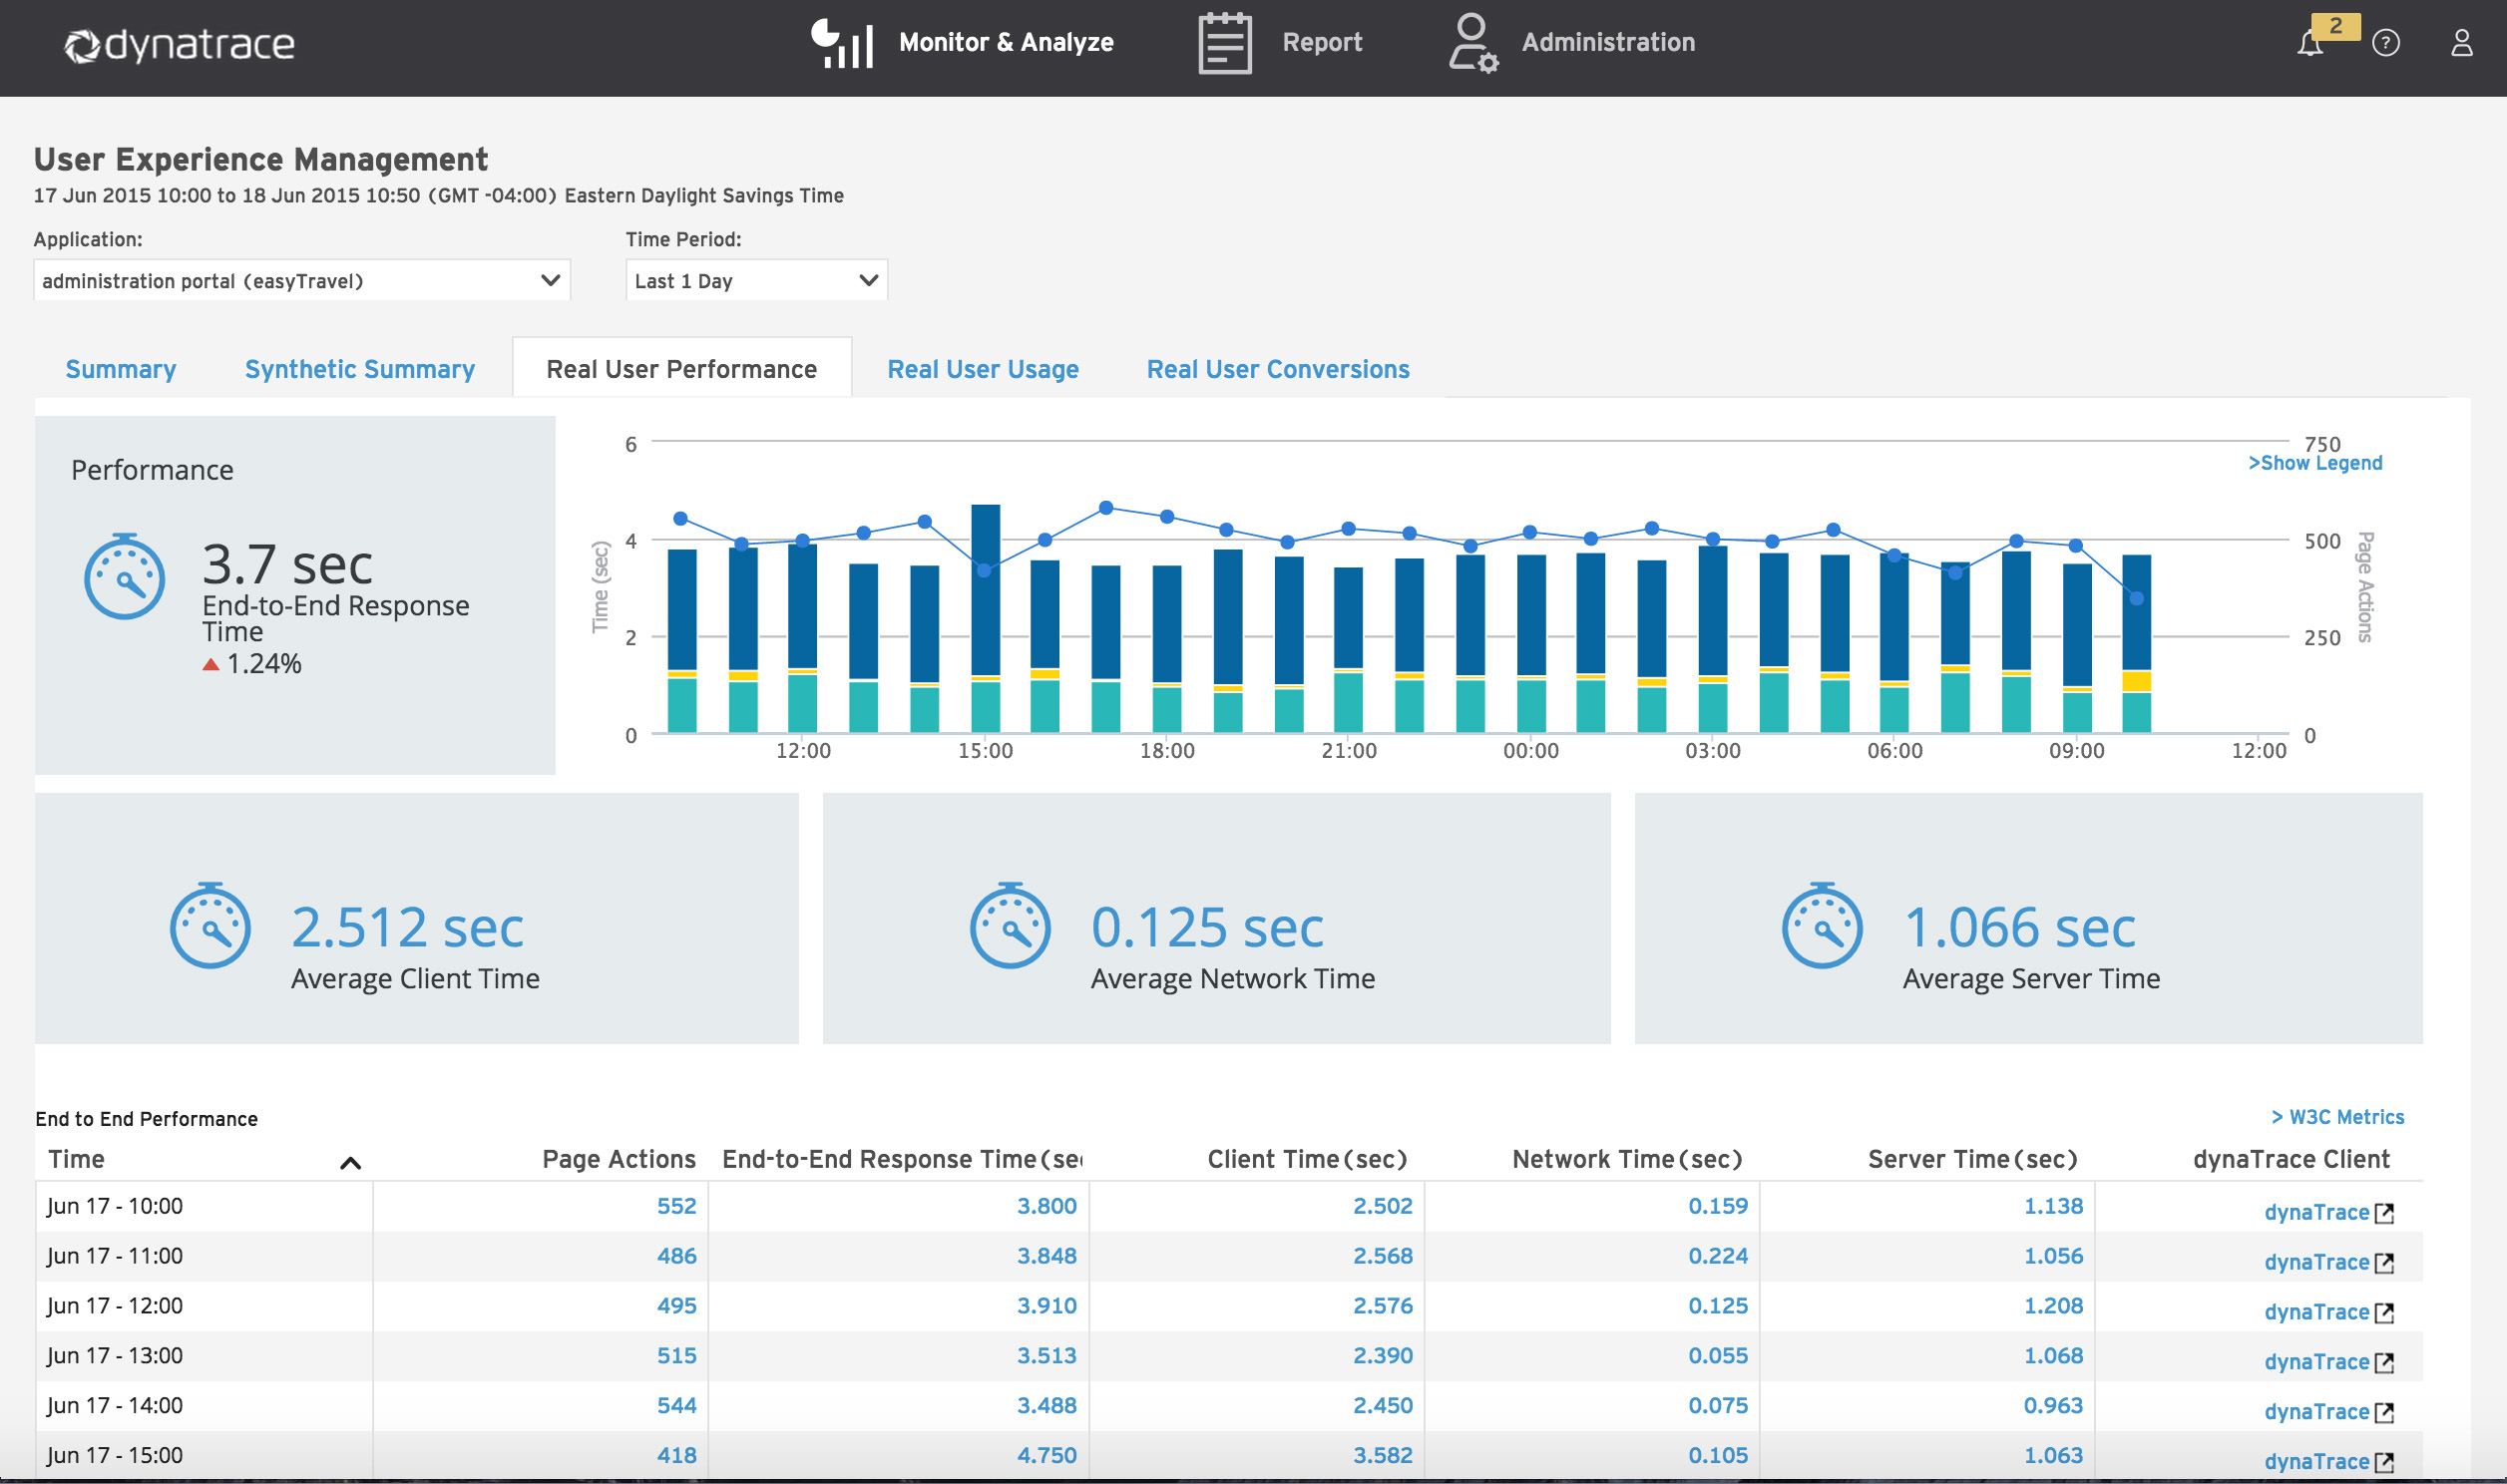The height and width of the screenshot is (1484, 2507).
Task: Click server time value 0.963
Action: click(x=2053, y=1406)
